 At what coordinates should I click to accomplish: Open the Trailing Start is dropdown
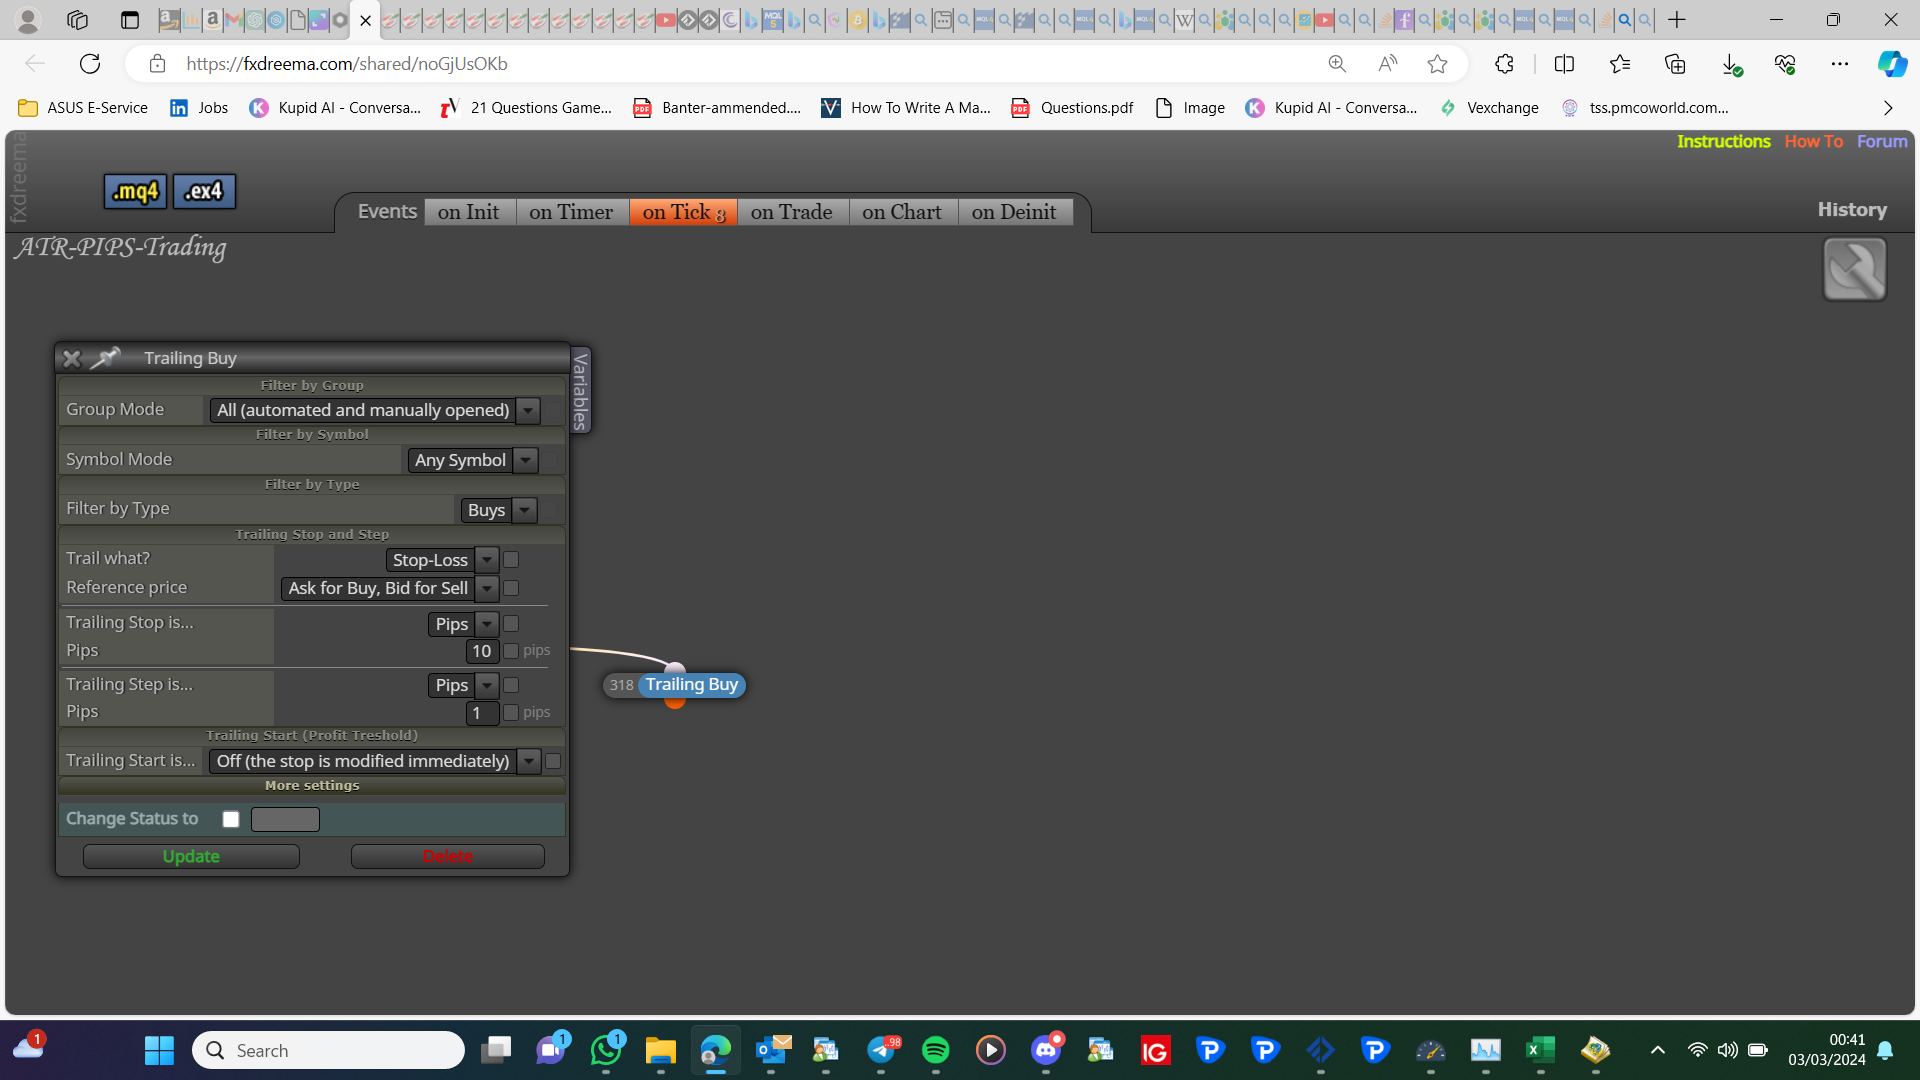click(x=375, y=761)
